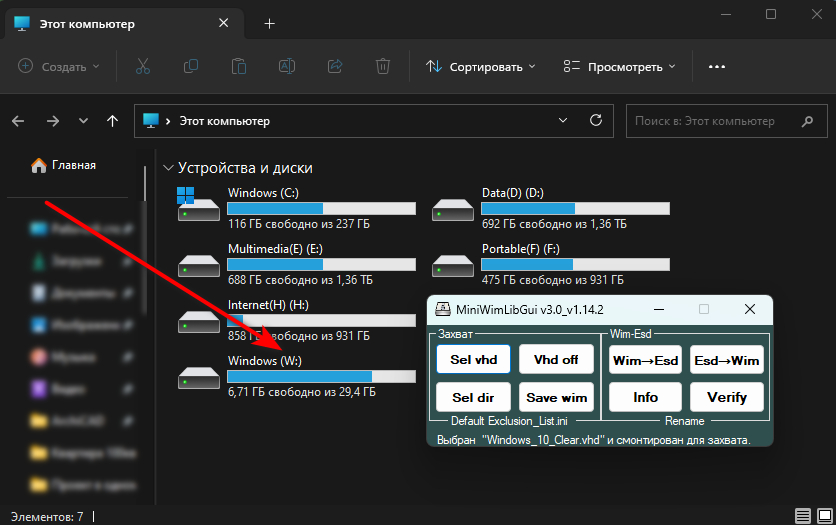Select the Internet(H) (H:) drive icon
Screen dimensions: 836x525
pyautogui.click(x=199, y=321)
